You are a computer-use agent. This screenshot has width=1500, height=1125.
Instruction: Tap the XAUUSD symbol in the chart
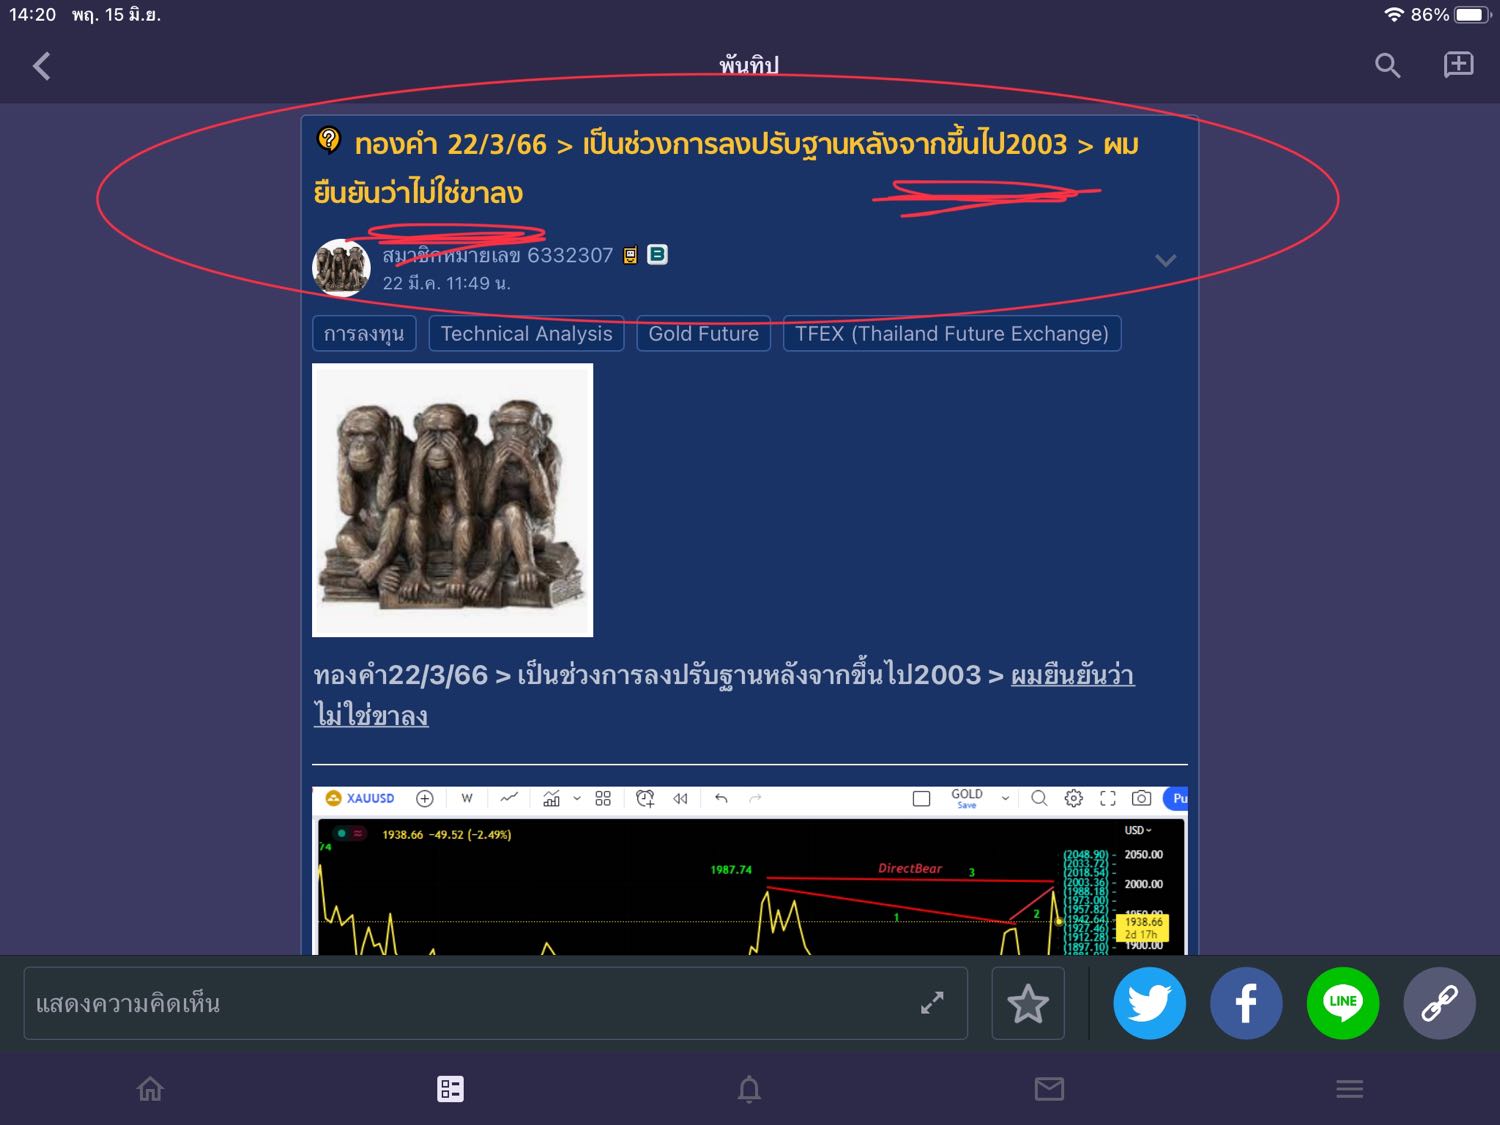pos(360,798)
